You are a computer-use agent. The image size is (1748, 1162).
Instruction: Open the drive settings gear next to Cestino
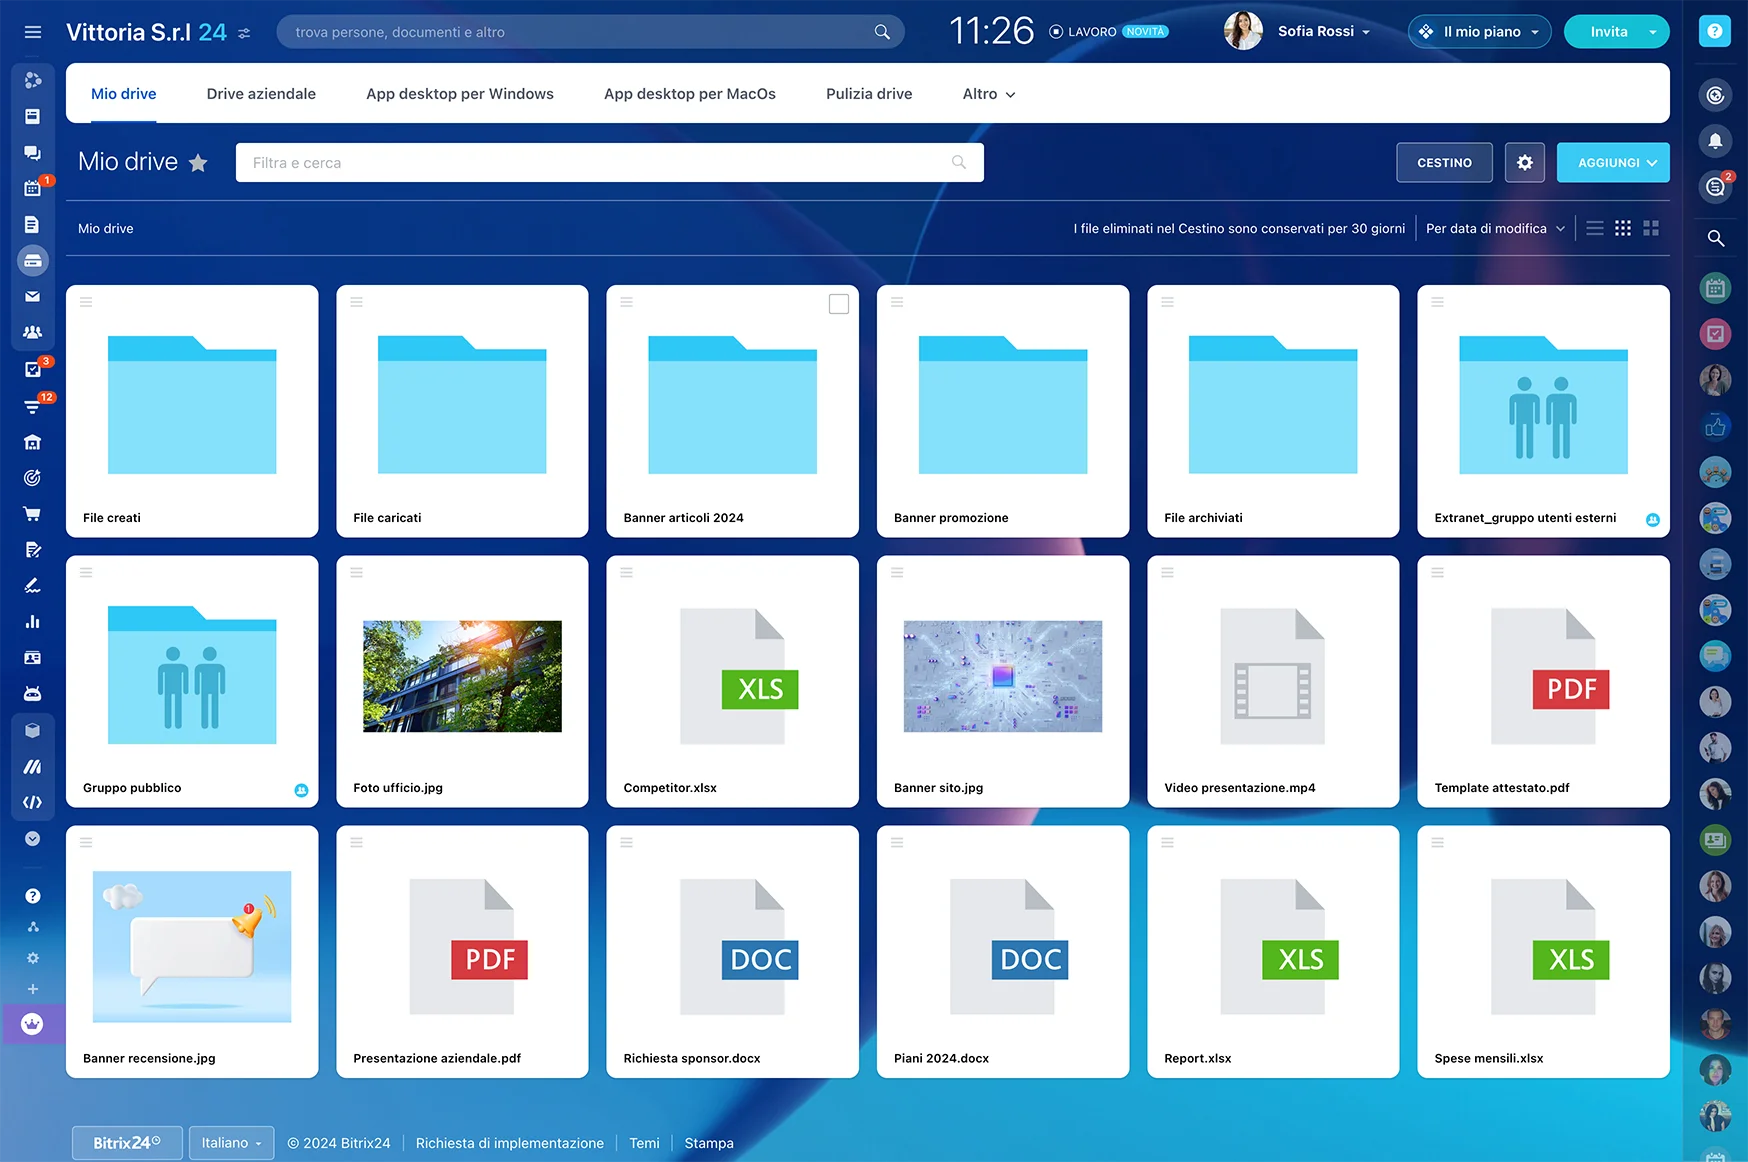pyautogui.click(x=1524, y=162)
